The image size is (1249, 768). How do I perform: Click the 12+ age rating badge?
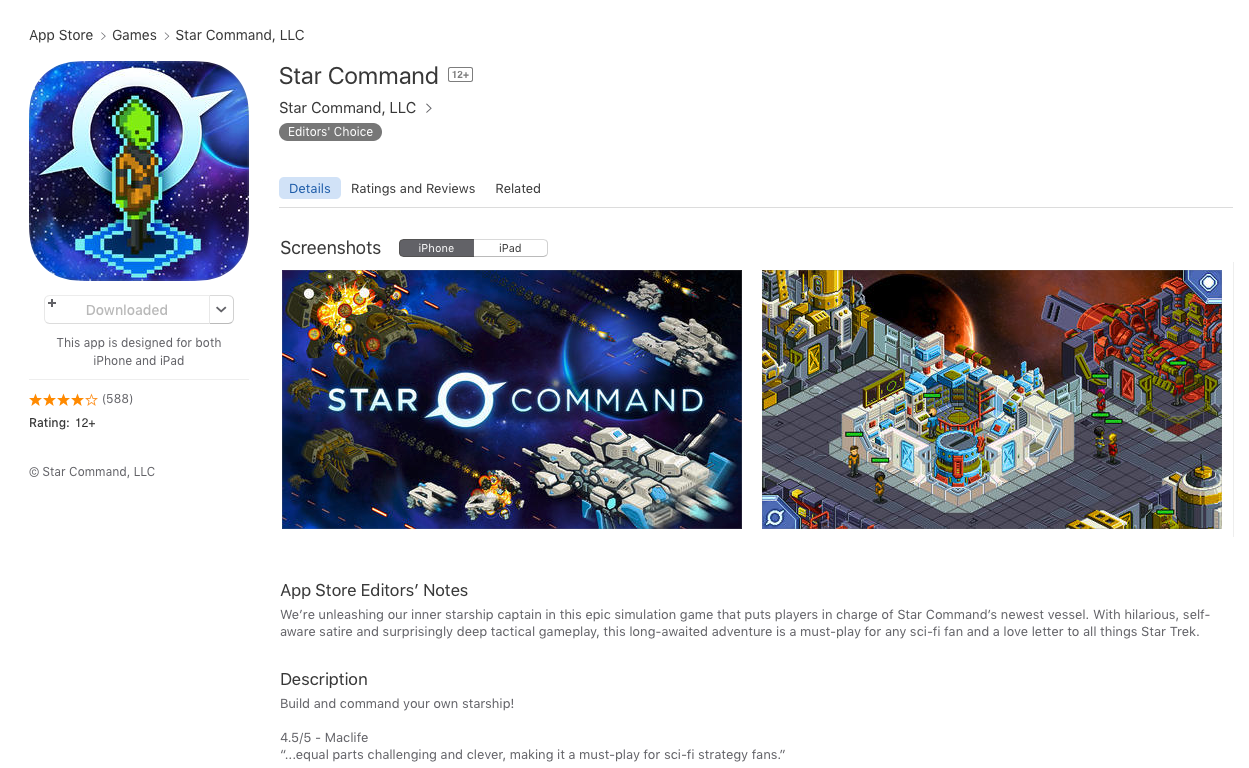[460, 75]
